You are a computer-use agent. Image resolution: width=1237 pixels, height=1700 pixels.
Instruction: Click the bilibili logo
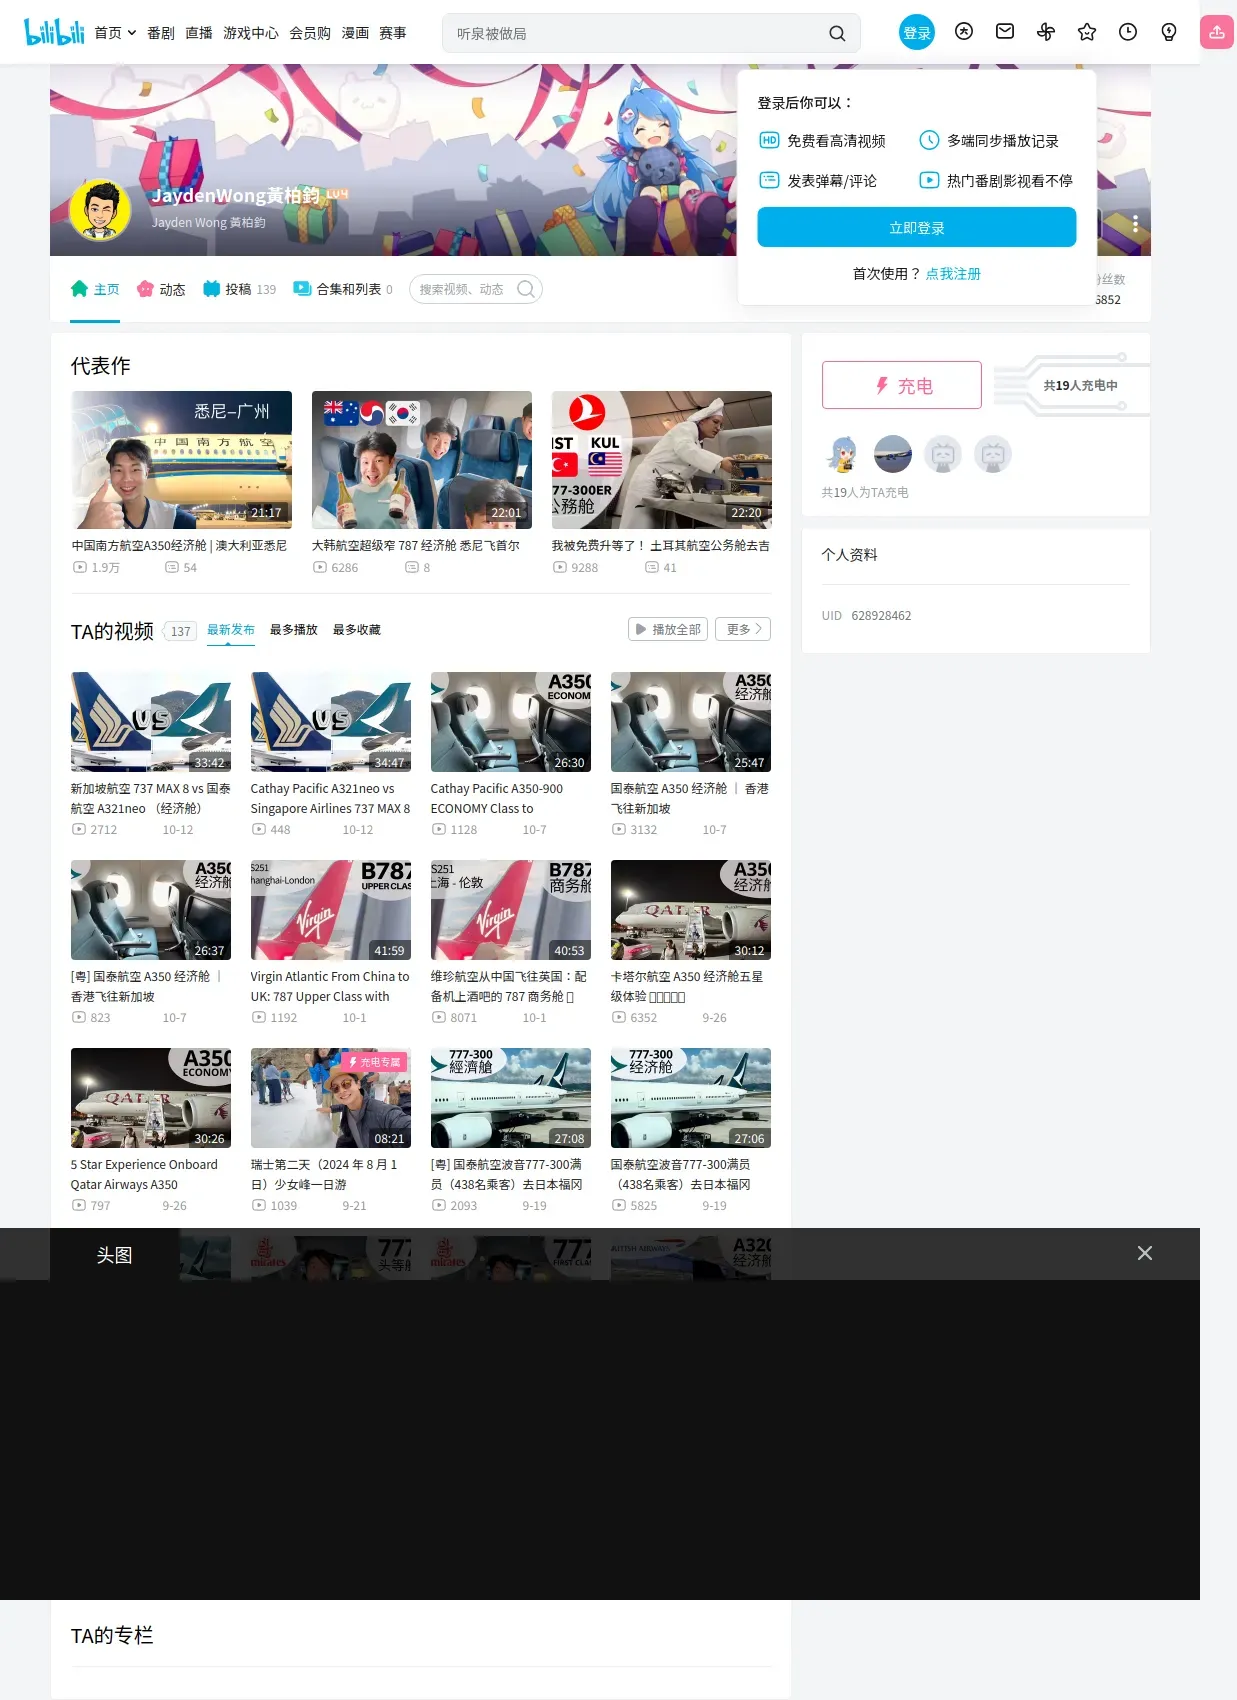[x=54, y=32]
